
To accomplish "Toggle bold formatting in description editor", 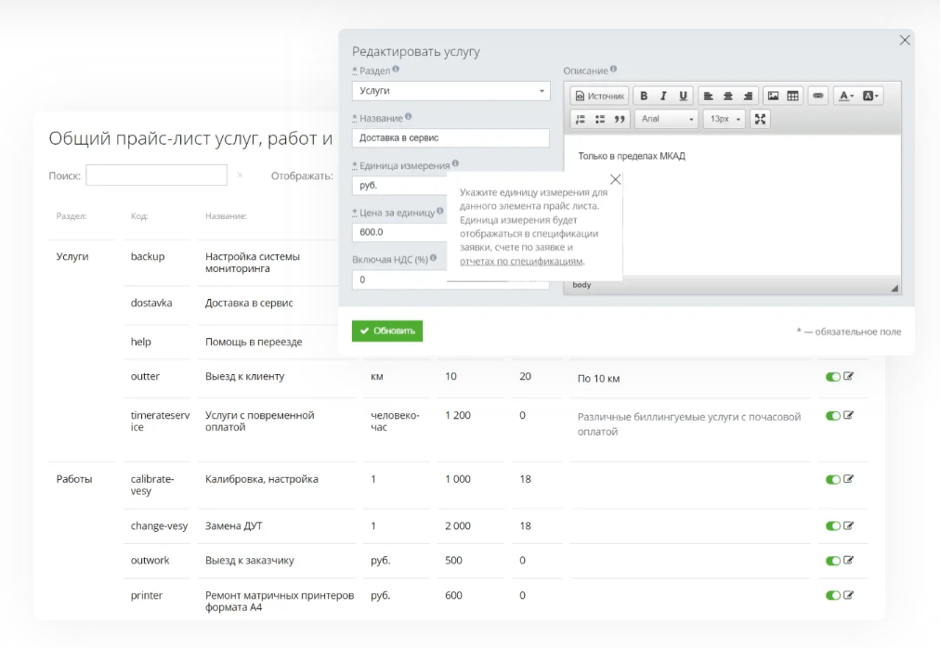I will coord(644,96).
